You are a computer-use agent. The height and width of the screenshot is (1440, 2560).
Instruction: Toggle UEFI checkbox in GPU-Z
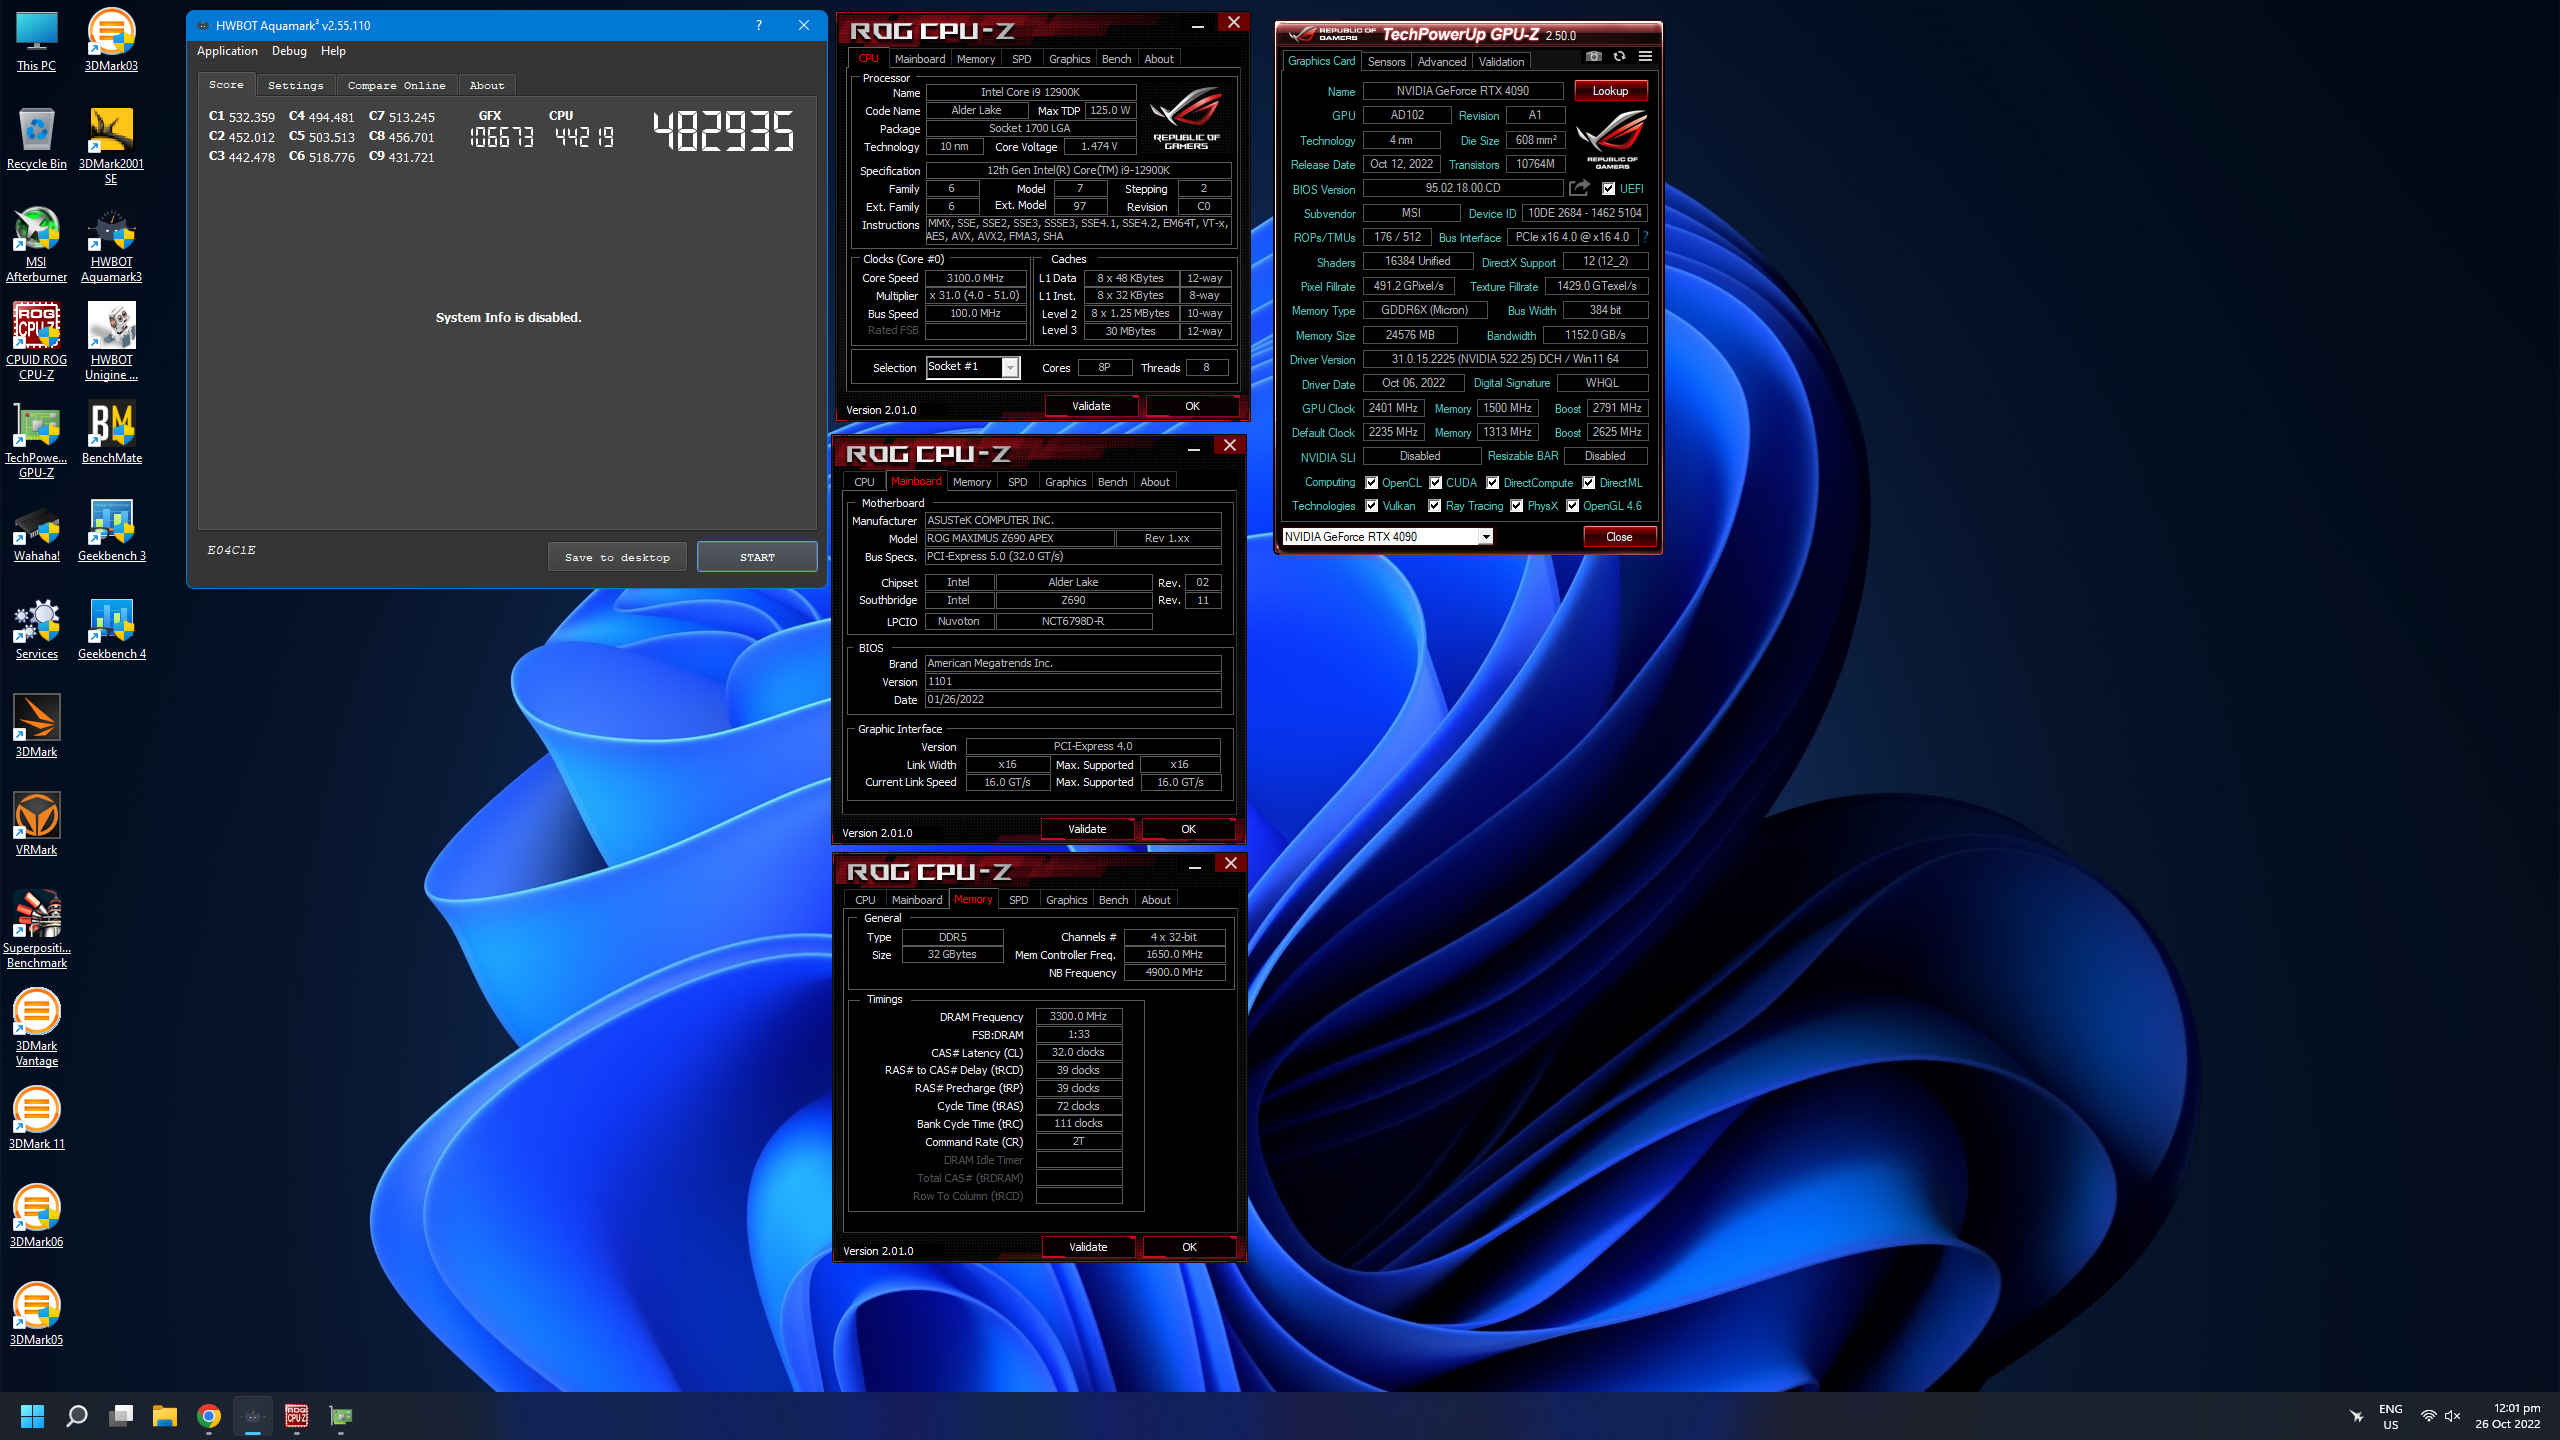(1608, 189)
